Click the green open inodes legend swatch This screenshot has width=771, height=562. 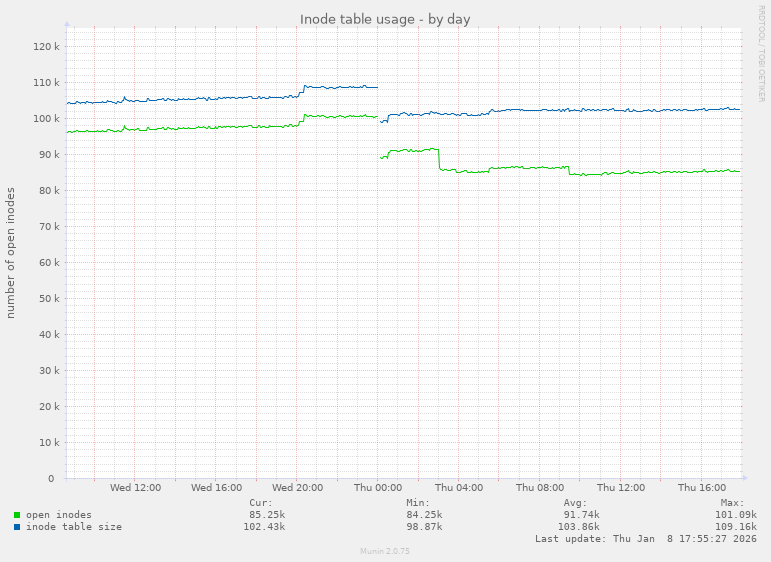tap(17, 515)
